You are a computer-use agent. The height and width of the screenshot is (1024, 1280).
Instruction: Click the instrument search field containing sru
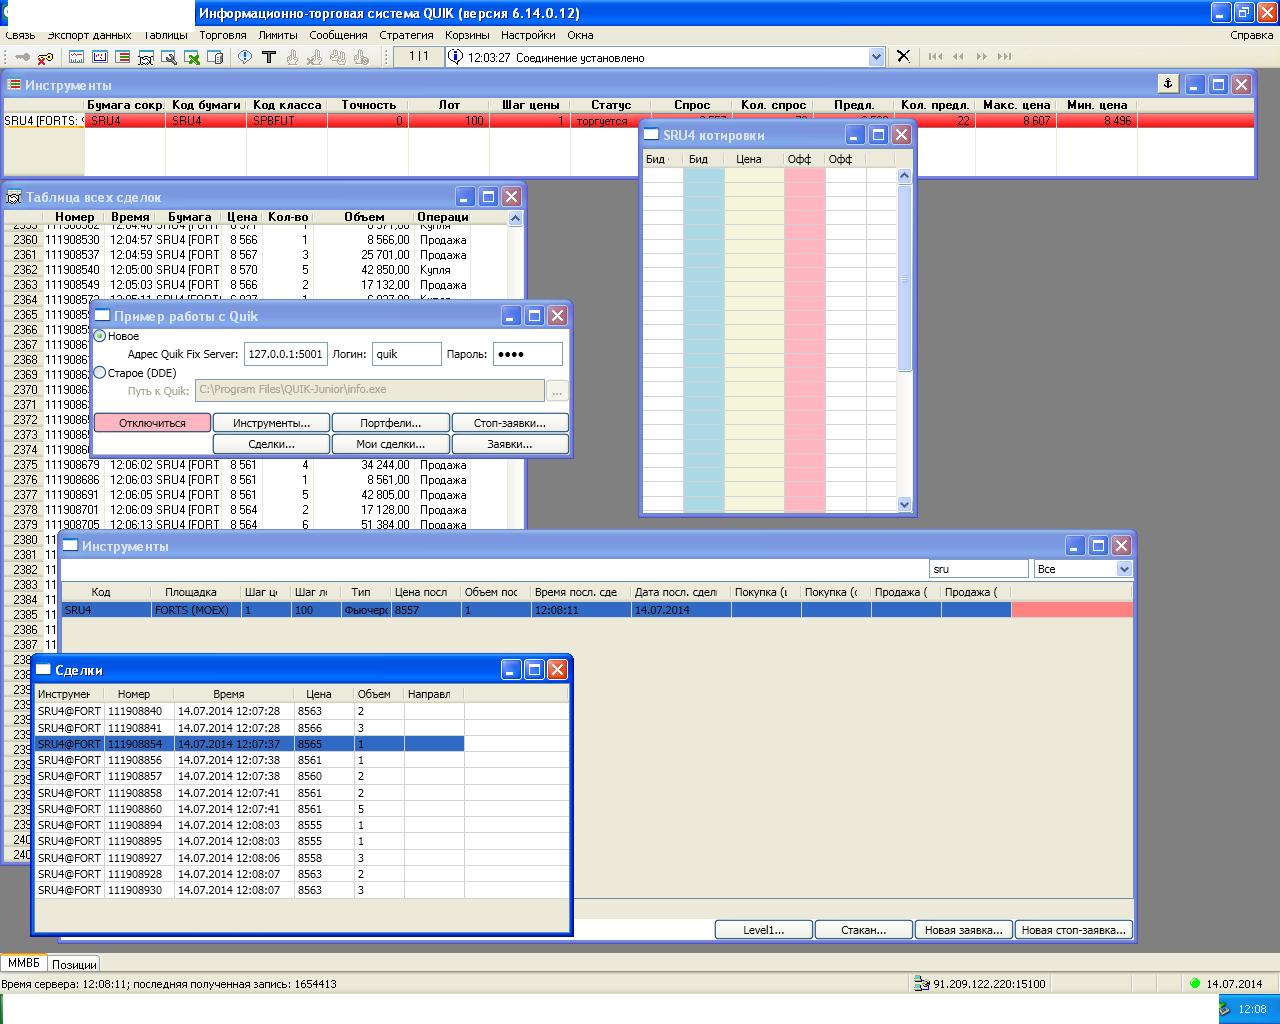click(x=977, y=569)
